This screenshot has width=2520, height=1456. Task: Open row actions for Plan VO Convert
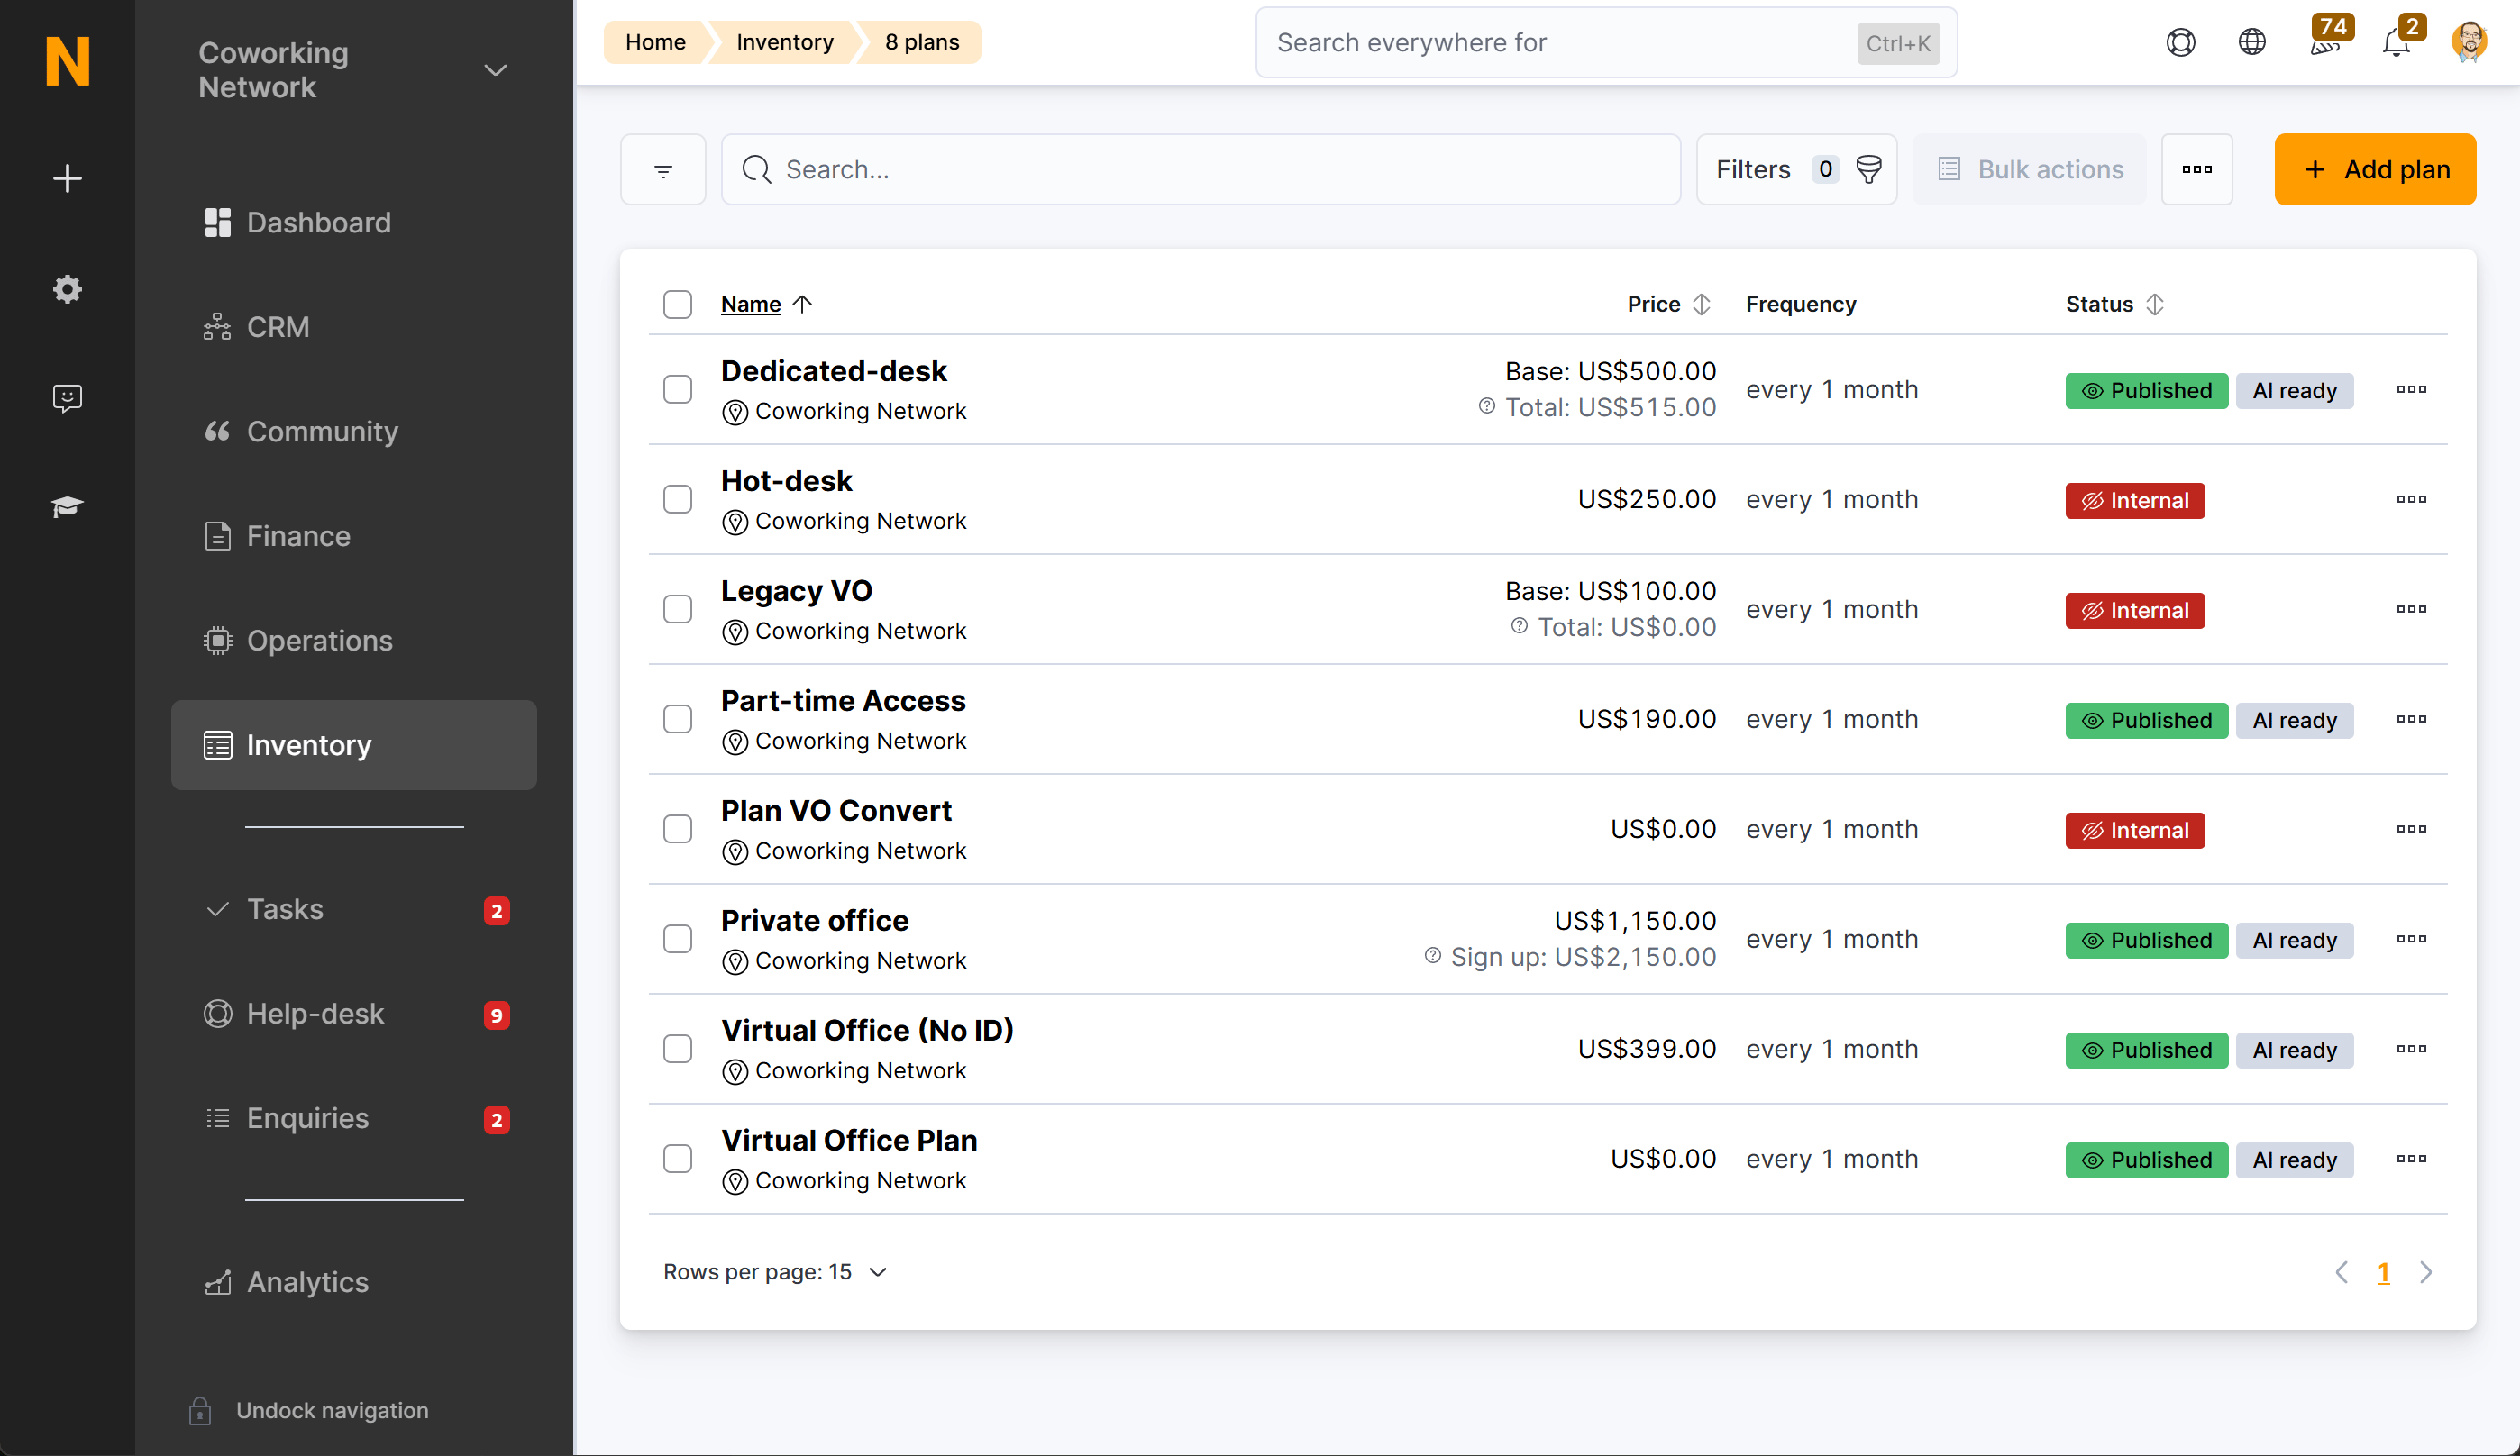[2411, 830]
